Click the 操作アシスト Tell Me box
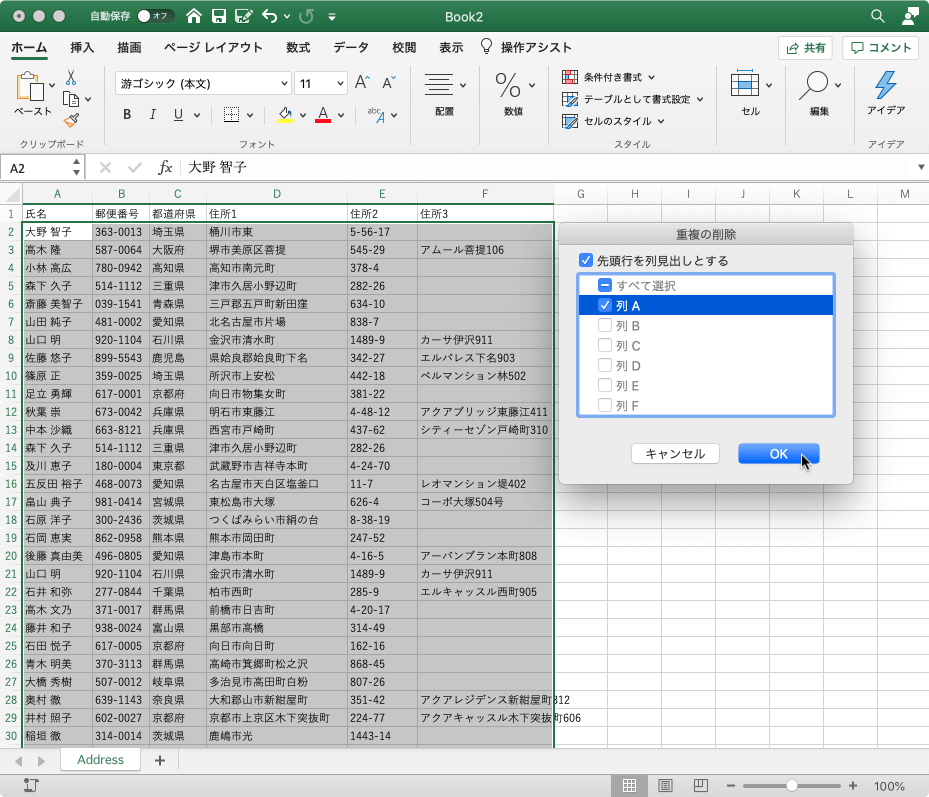 (x=526, y=47)
